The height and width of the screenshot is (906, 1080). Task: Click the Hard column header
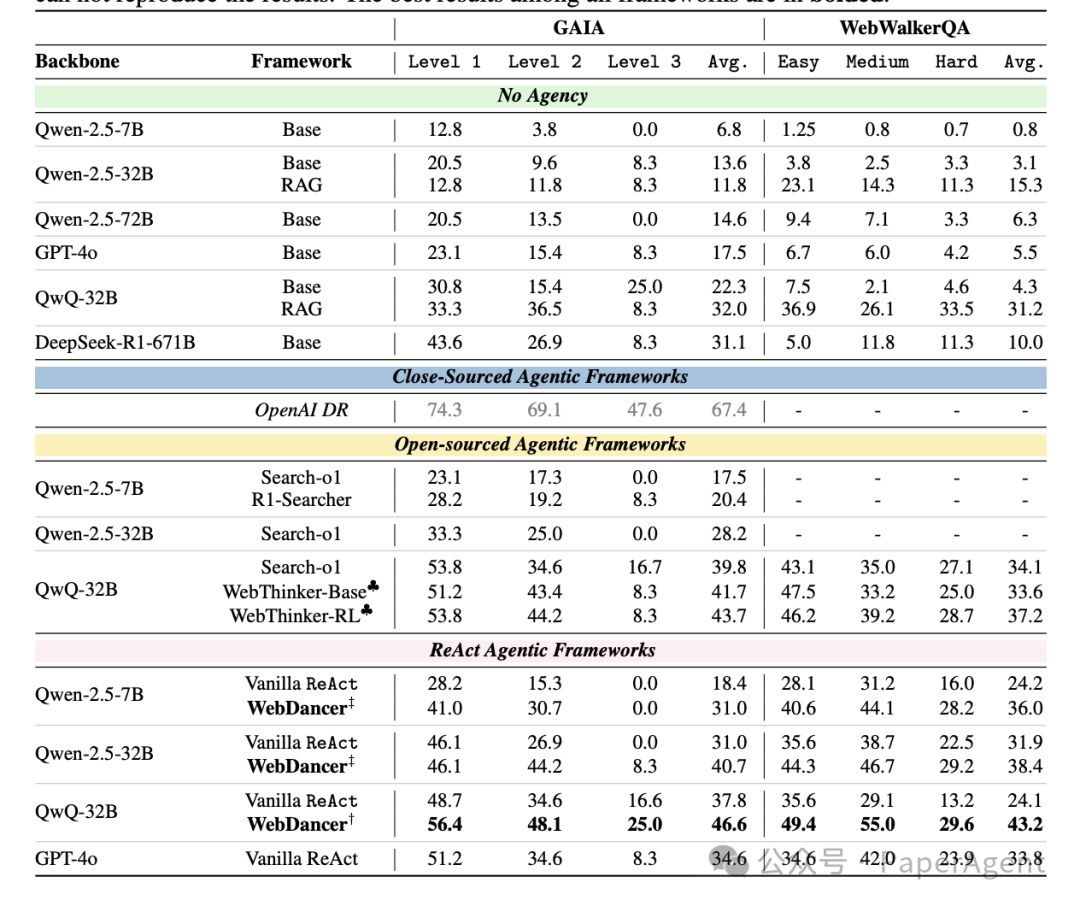[x=956, y=62]
